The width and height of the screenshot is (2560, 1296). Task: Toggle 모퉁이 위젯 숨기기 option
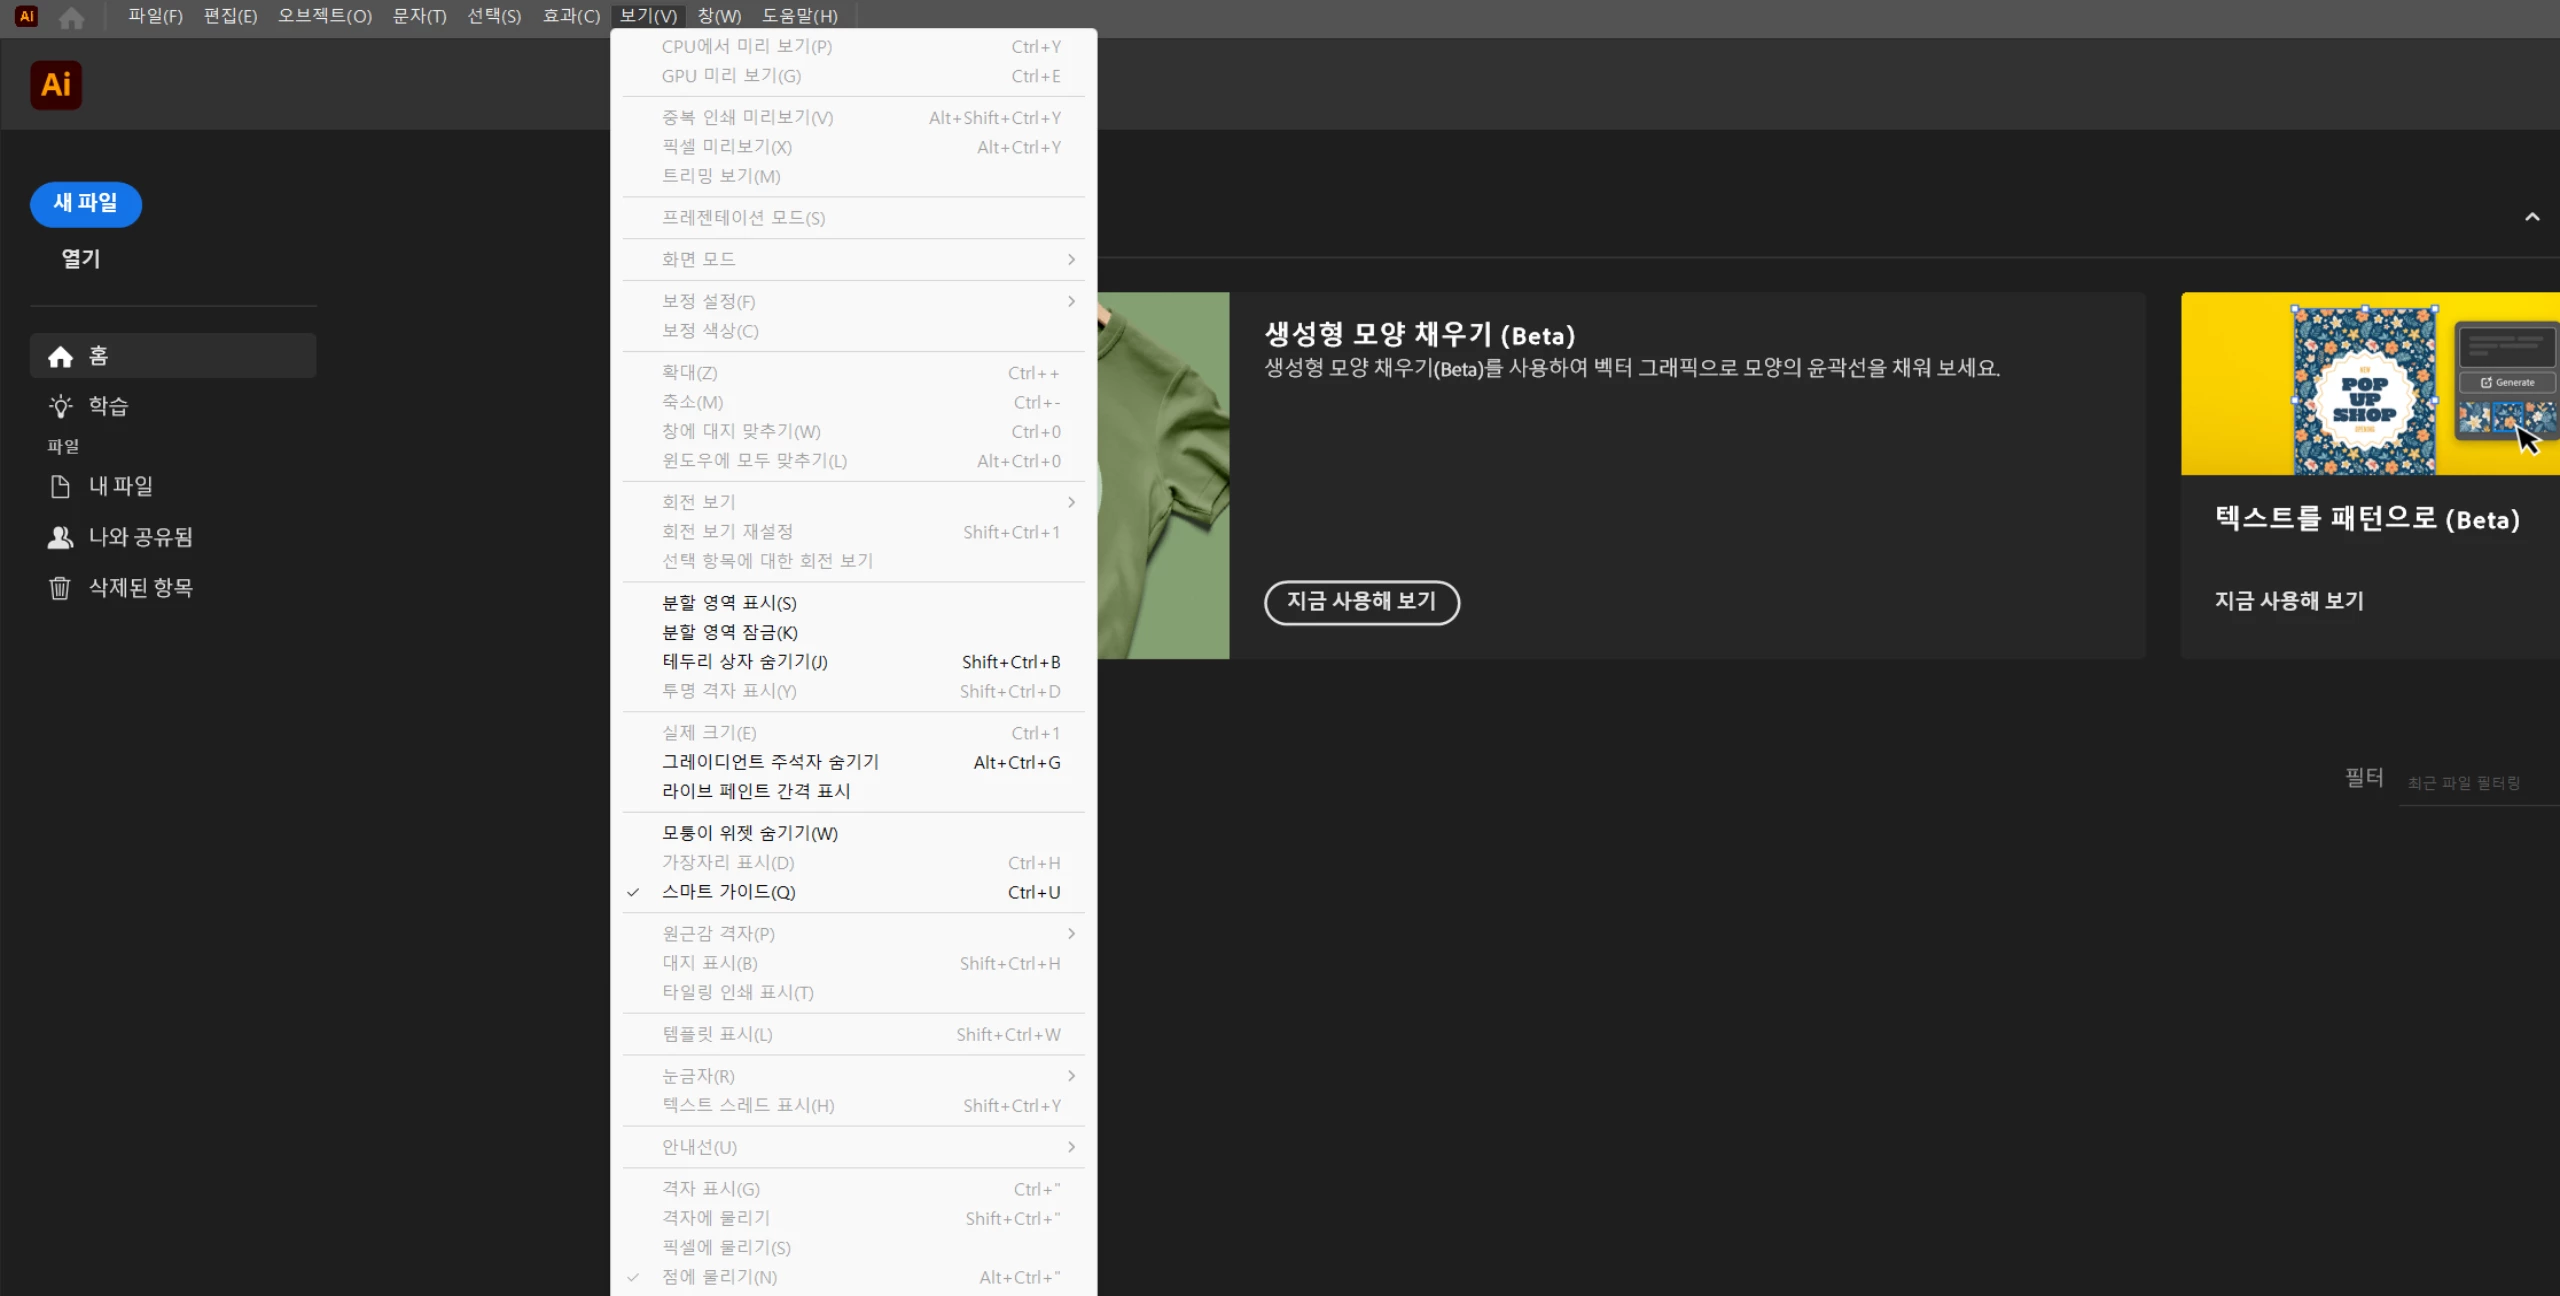(749, 833)
